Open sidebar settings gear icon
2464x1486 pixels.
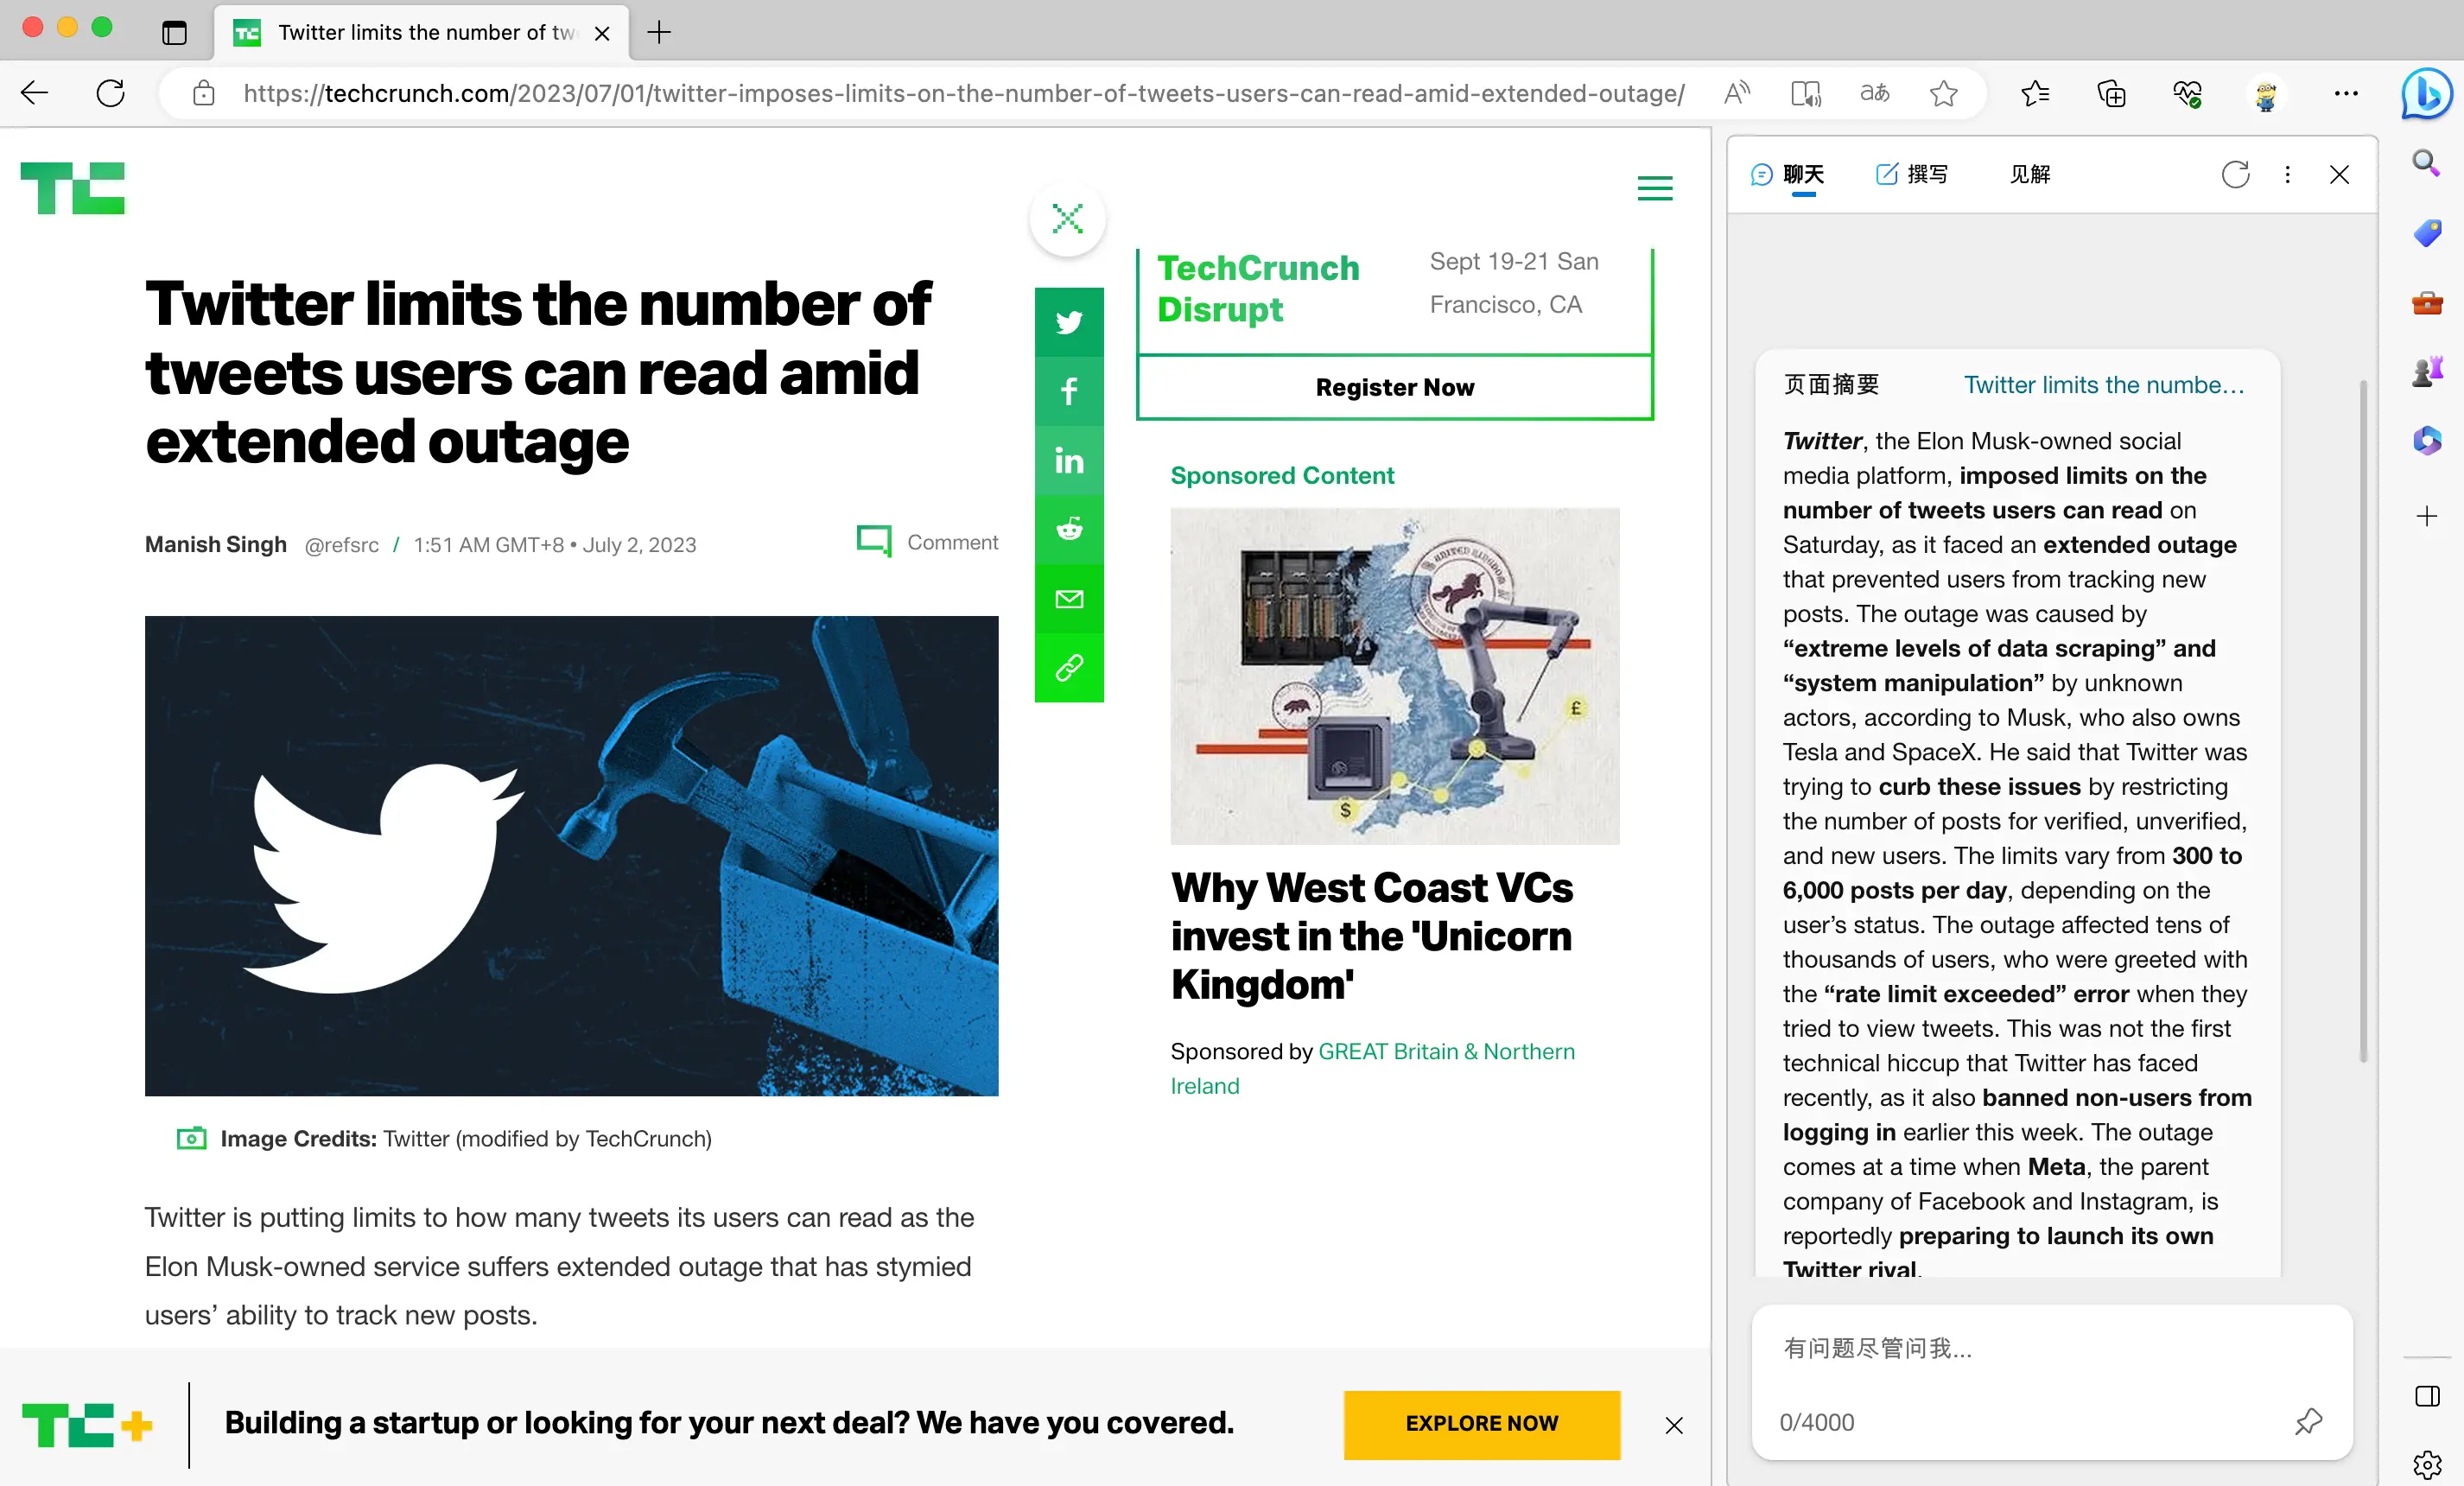[2427, 1465]
